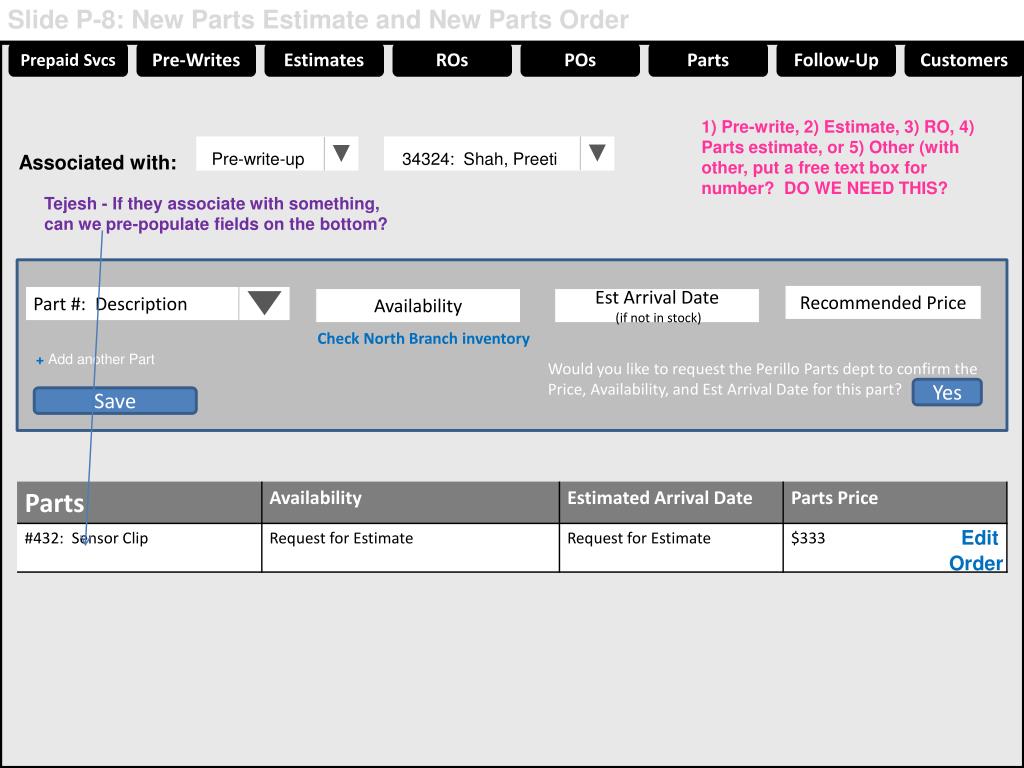
Task: Open Check North Branch inventory link
Action: click(x=423, y=338)
